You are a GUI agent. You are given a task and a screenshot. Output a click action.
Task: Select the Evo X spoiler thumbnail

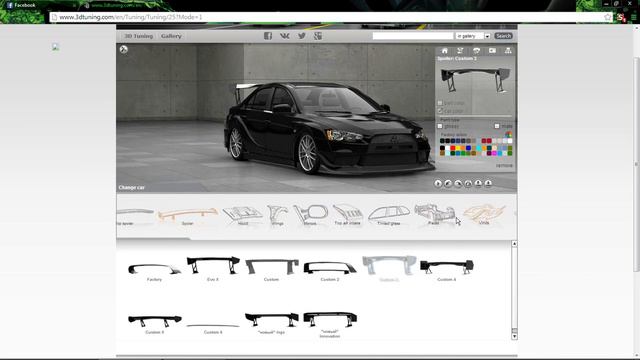[213, 268]
